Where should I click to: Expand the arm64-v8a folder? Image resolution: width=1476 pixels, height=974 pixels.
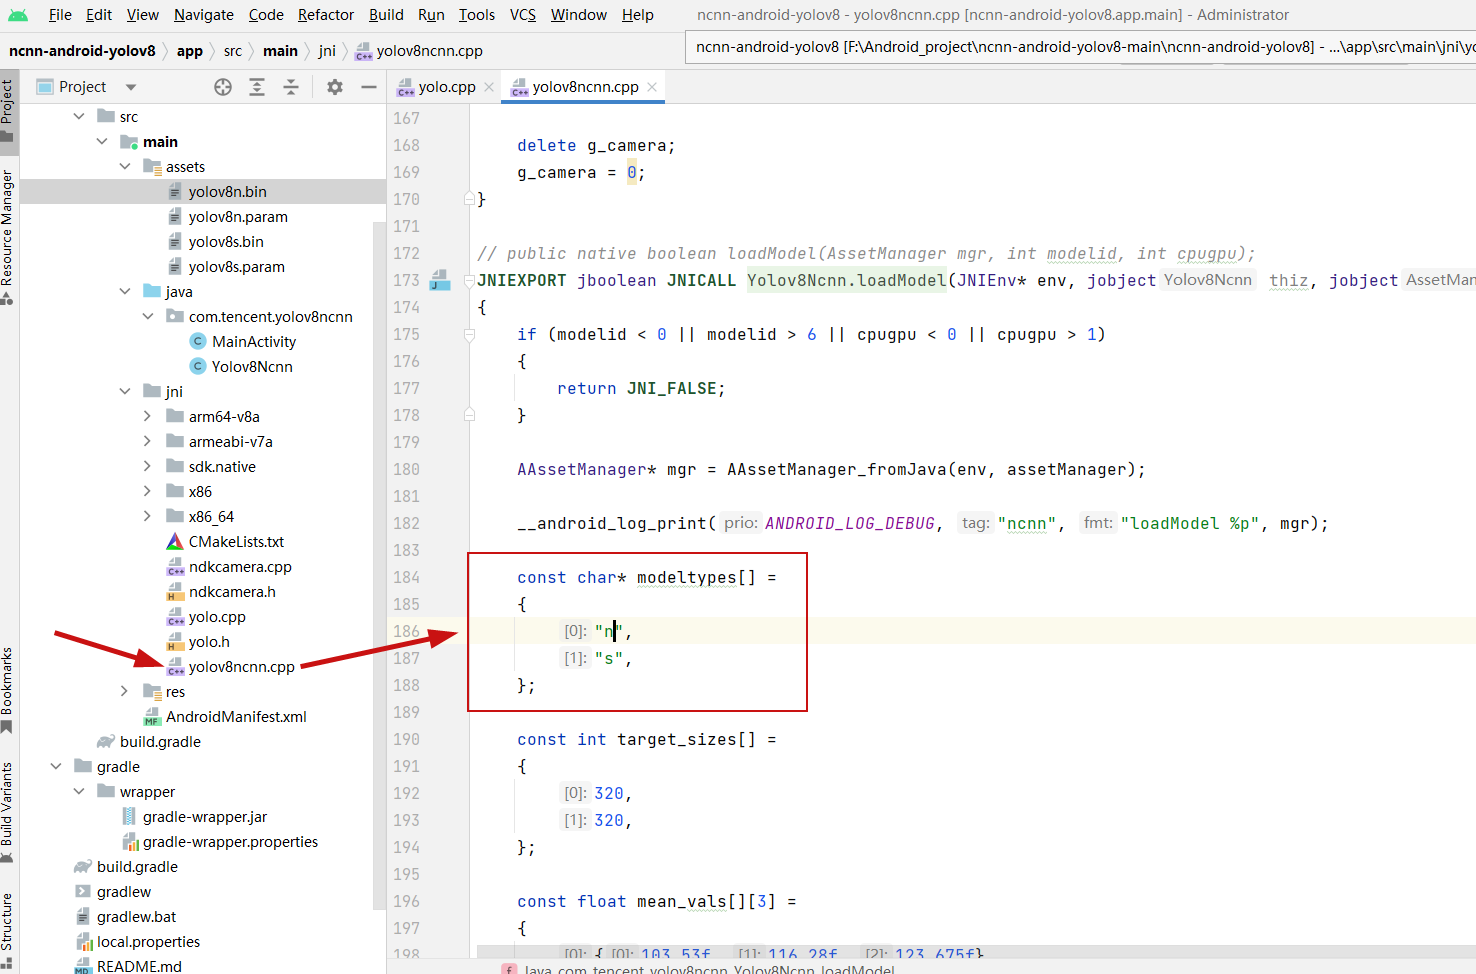click(x=148, y=416)
